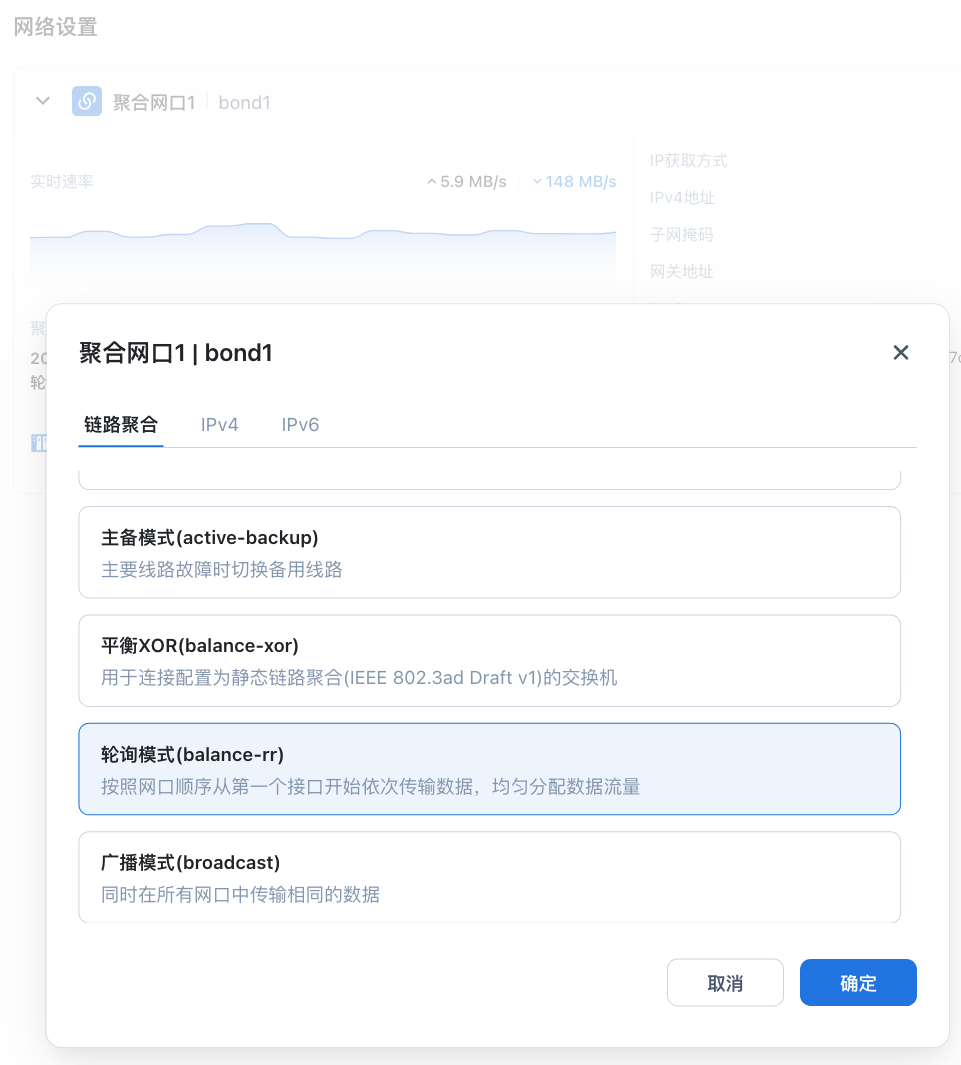The width and height of the screenshot is (961, 1065).
Task: Switch to the IPv4 tab
Action: coord(219,425)
